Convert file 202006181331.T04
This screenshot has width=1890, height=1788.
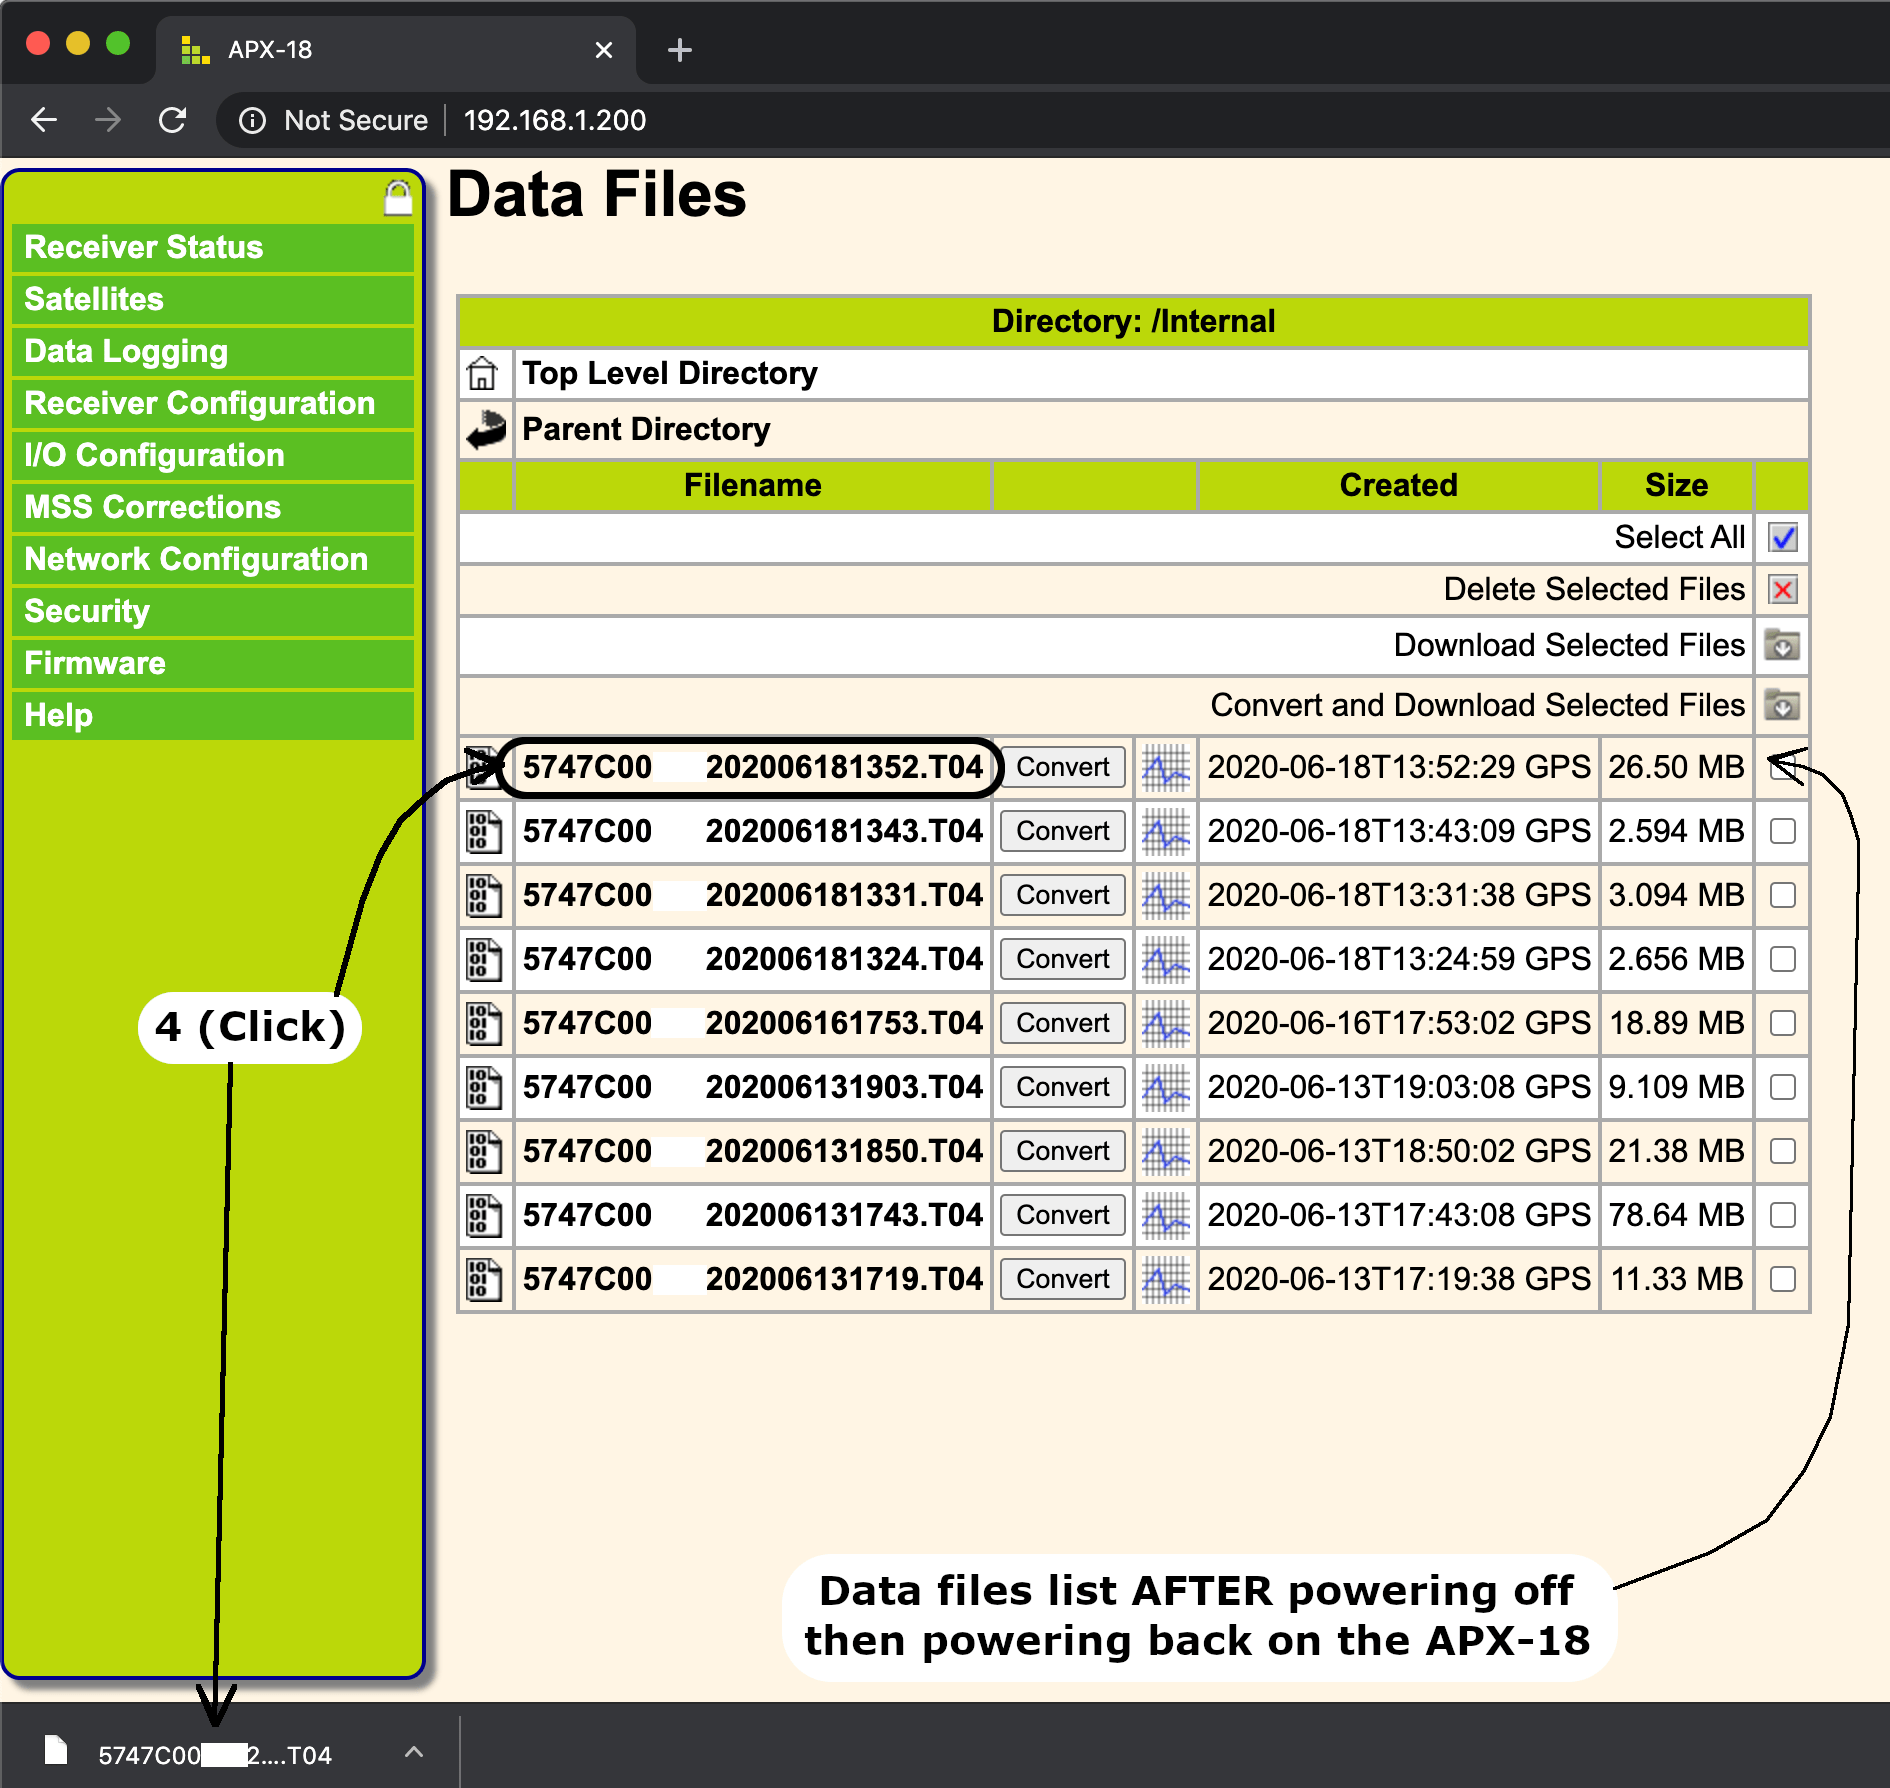point(1063,896)
